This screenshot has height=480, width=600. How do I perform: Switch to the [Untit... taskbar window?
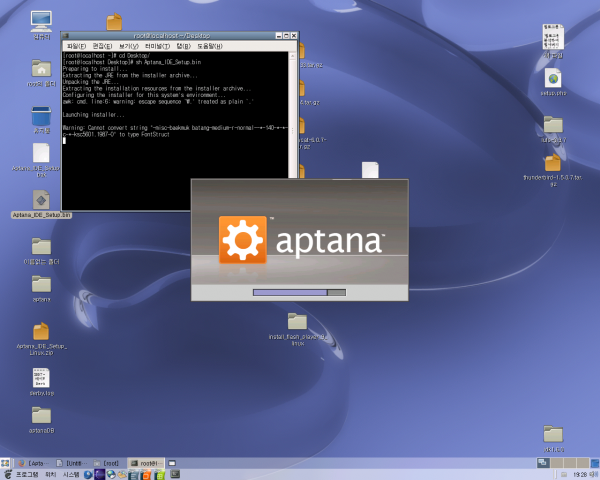(x=72, y=463)
